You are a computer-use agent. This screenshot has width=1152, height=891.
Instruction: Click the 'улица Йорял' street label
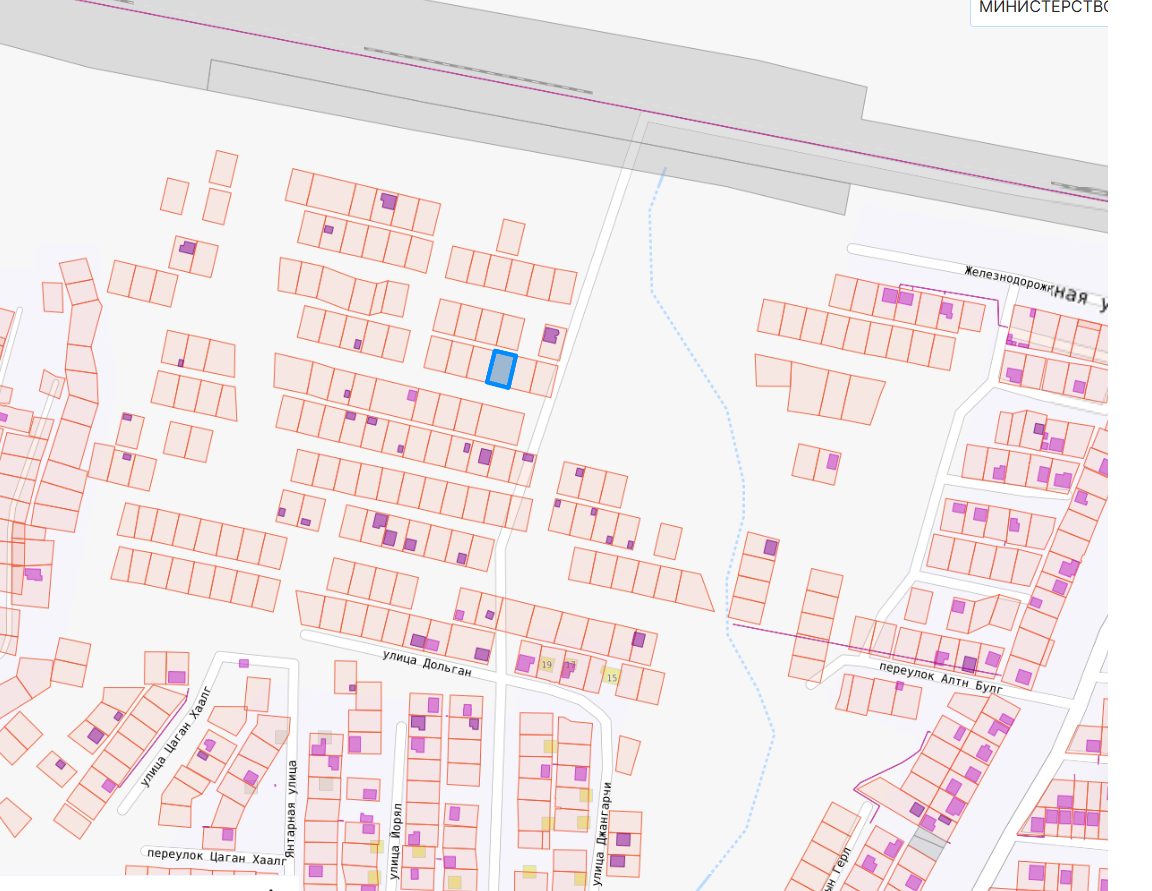pos(396,840)
